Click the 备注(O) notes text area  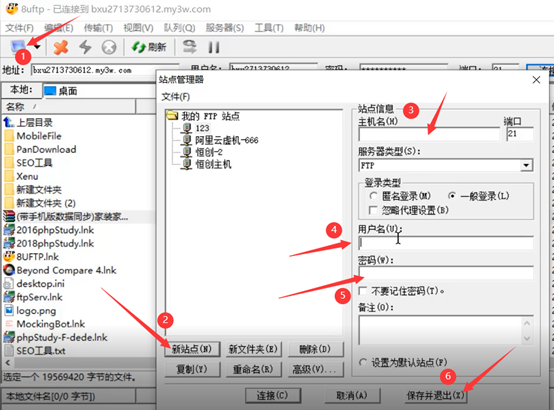[x=440, y=330]
